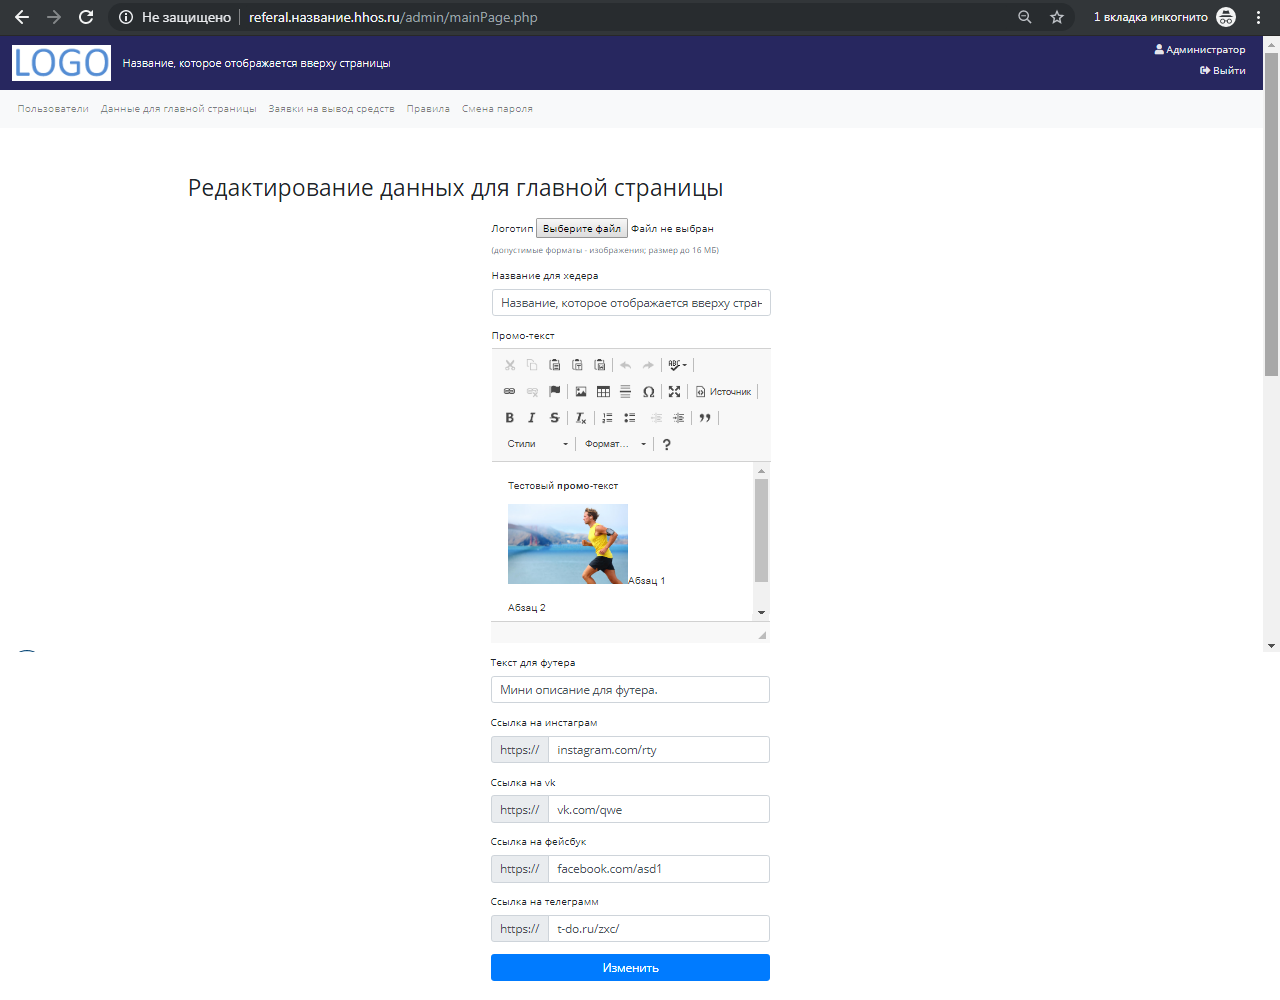This screenshot has height=1000, width=1280.
Task: Toggle strikethrough formatting
Action: pos(555,418)
